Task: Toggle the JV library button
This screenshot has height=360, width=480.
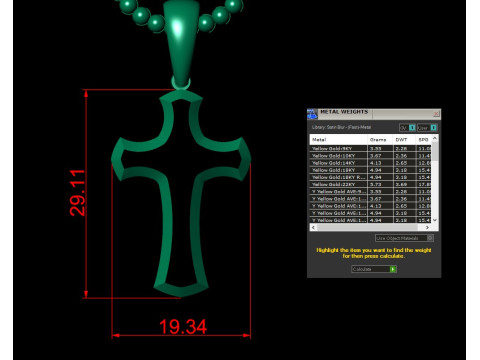Action: pyautogui.click(x=407, y=128)
